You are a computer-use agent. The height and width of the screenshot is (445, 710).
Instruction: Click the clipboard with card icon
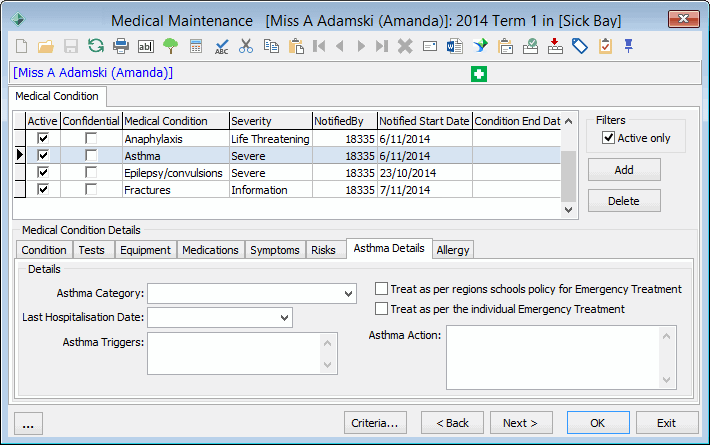(505, 46)
